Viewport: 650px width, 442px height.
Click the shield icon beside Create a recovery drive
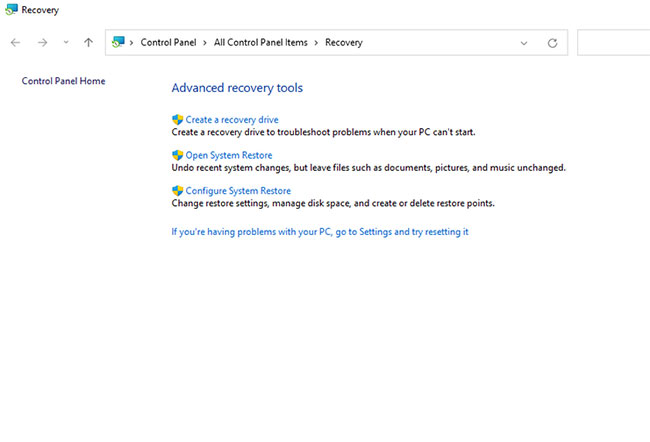177,119
